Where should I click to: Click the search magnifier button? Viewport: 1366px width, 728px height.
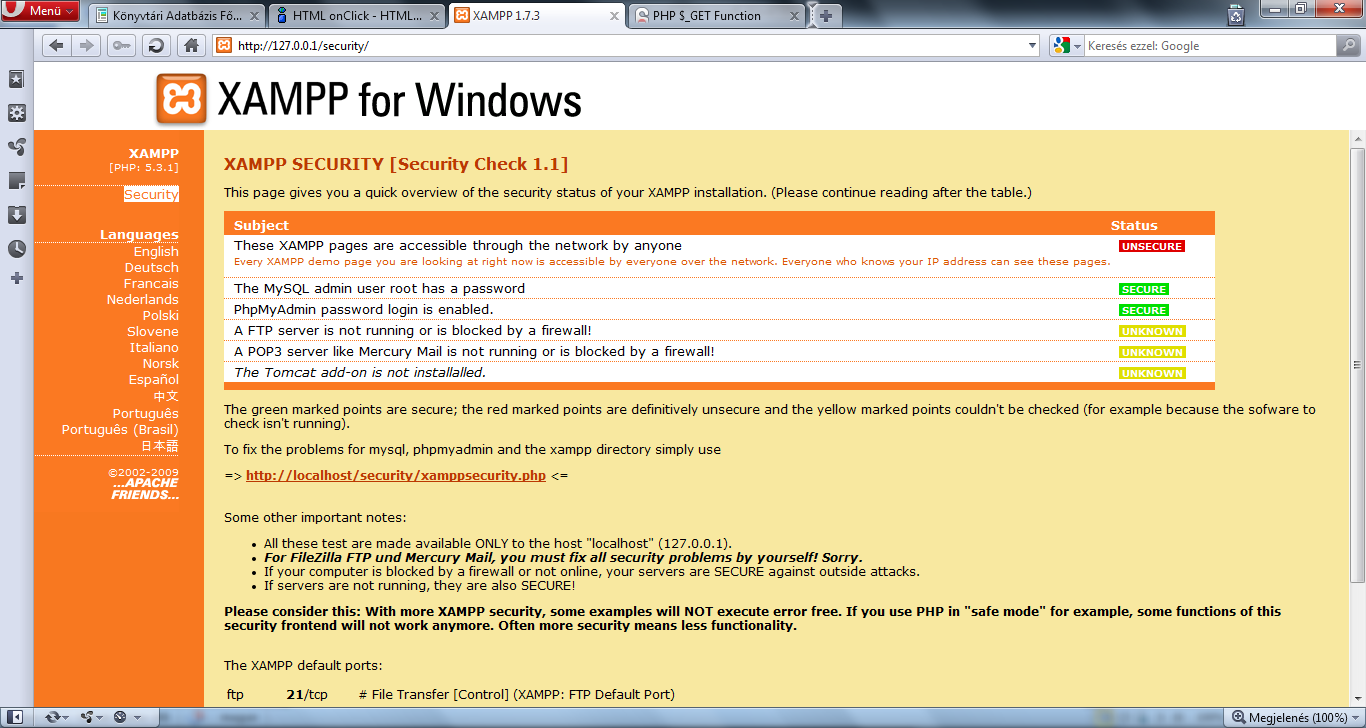coord(1349,46)
